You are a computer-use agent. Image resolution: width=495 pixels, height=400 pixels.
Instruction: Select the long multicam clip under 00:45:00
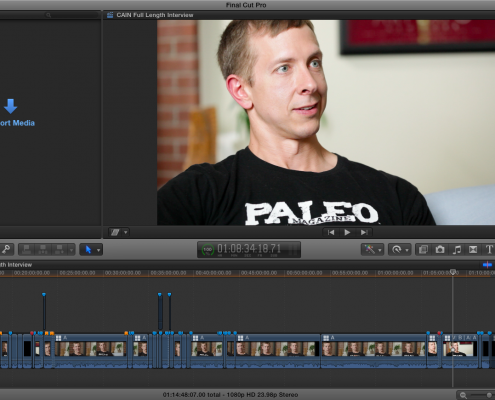(277, 352)
